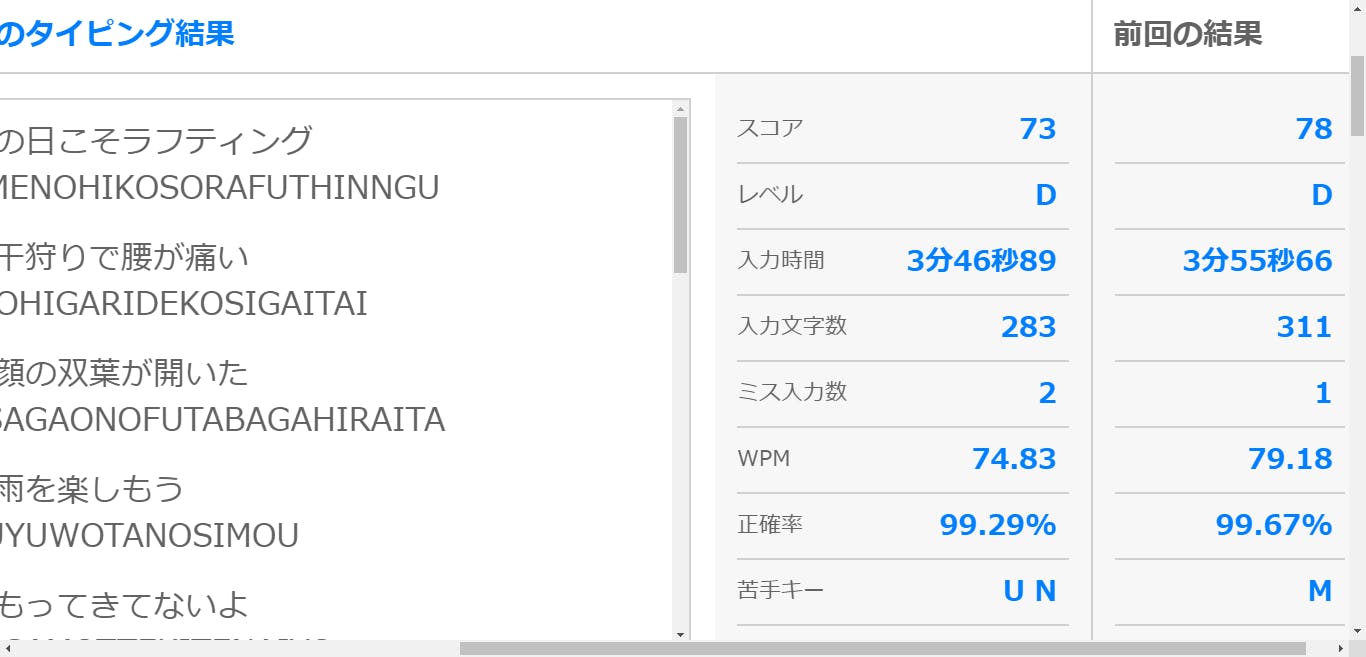This screenshot has width=1366, height=657.
Task: Click the weak keys value U N
Action: click(x=1029, y=591)
